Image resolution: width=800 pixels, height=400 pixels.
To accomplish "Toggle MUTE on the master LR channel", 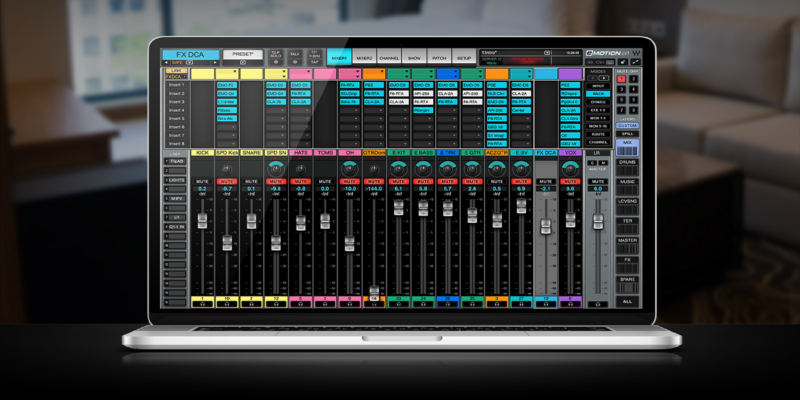I will tap(598, 181).
